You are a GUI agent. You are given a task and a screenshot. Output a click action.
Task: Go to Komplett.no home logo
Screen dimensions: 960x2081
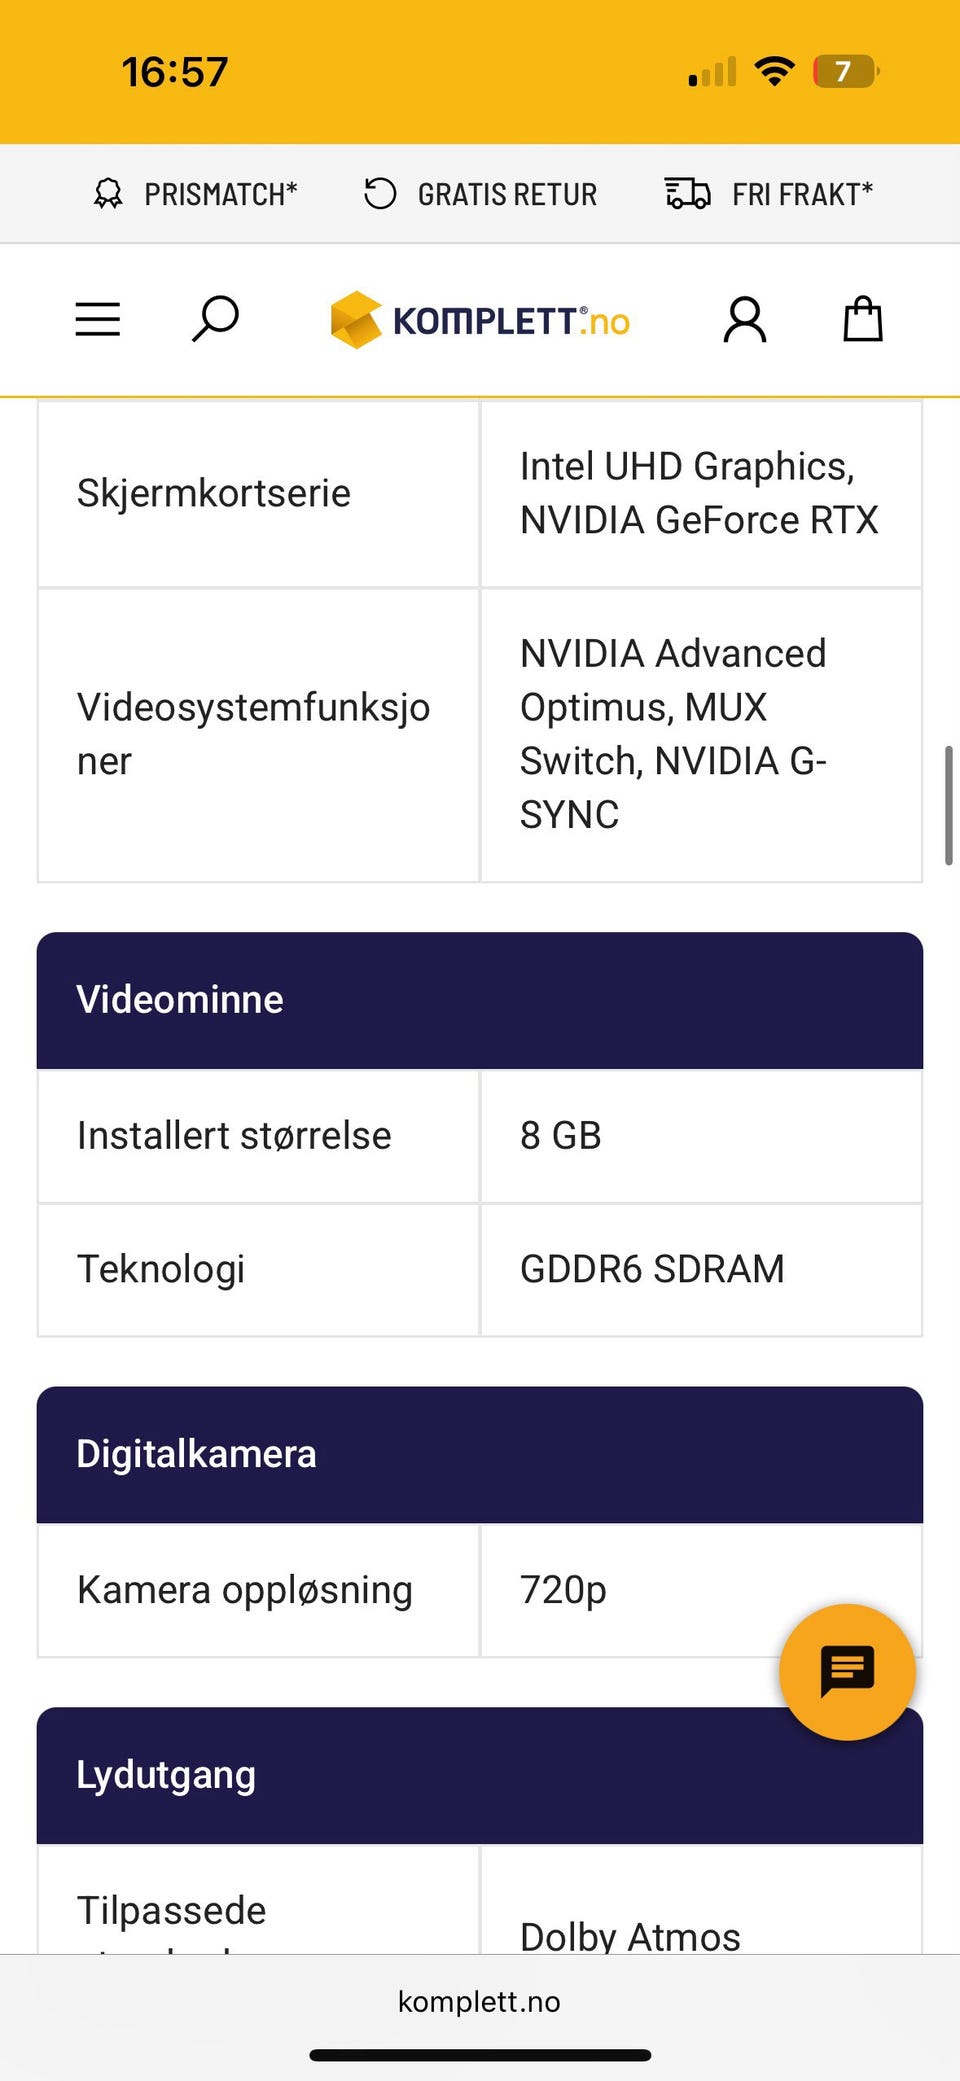(x=480, y=321)
